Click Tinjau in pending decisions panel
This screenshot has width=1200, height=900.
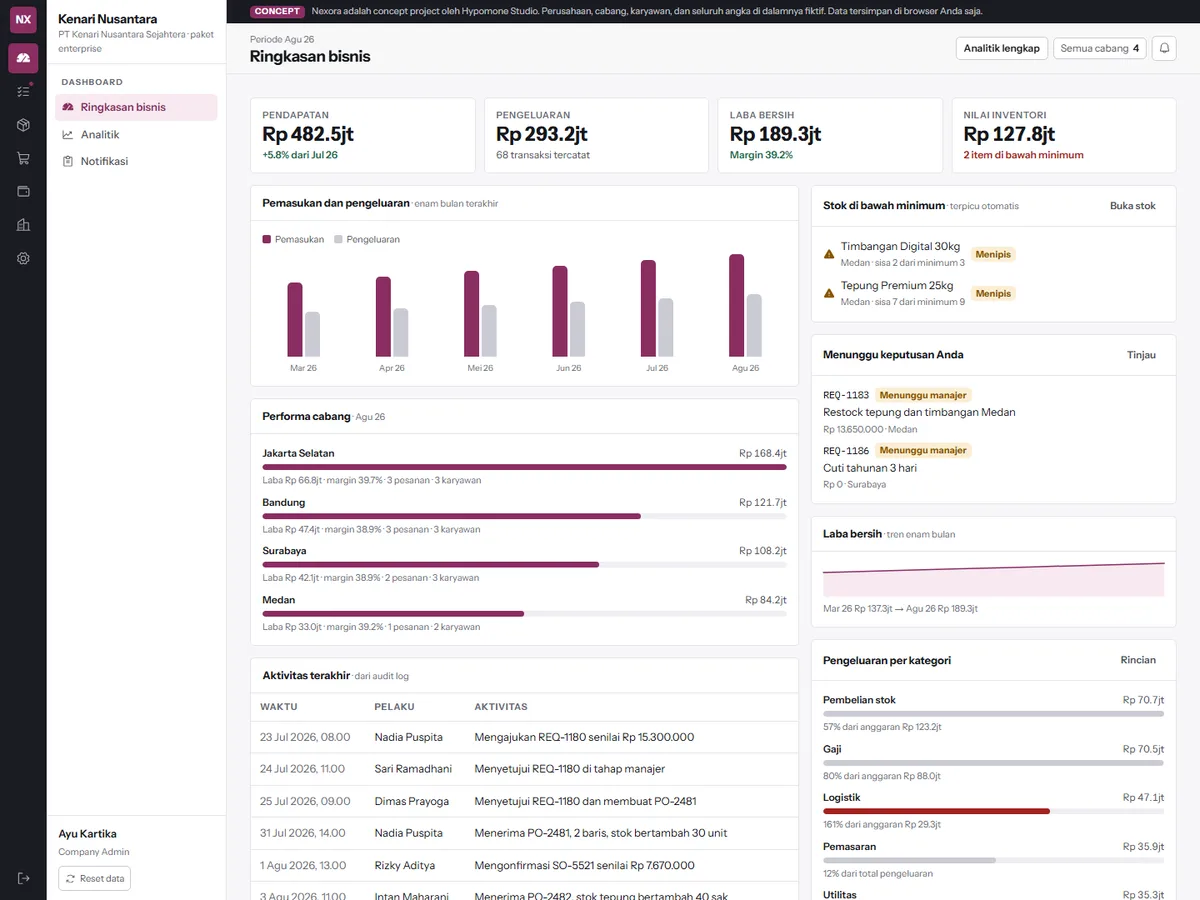[x=1141, y=354]
